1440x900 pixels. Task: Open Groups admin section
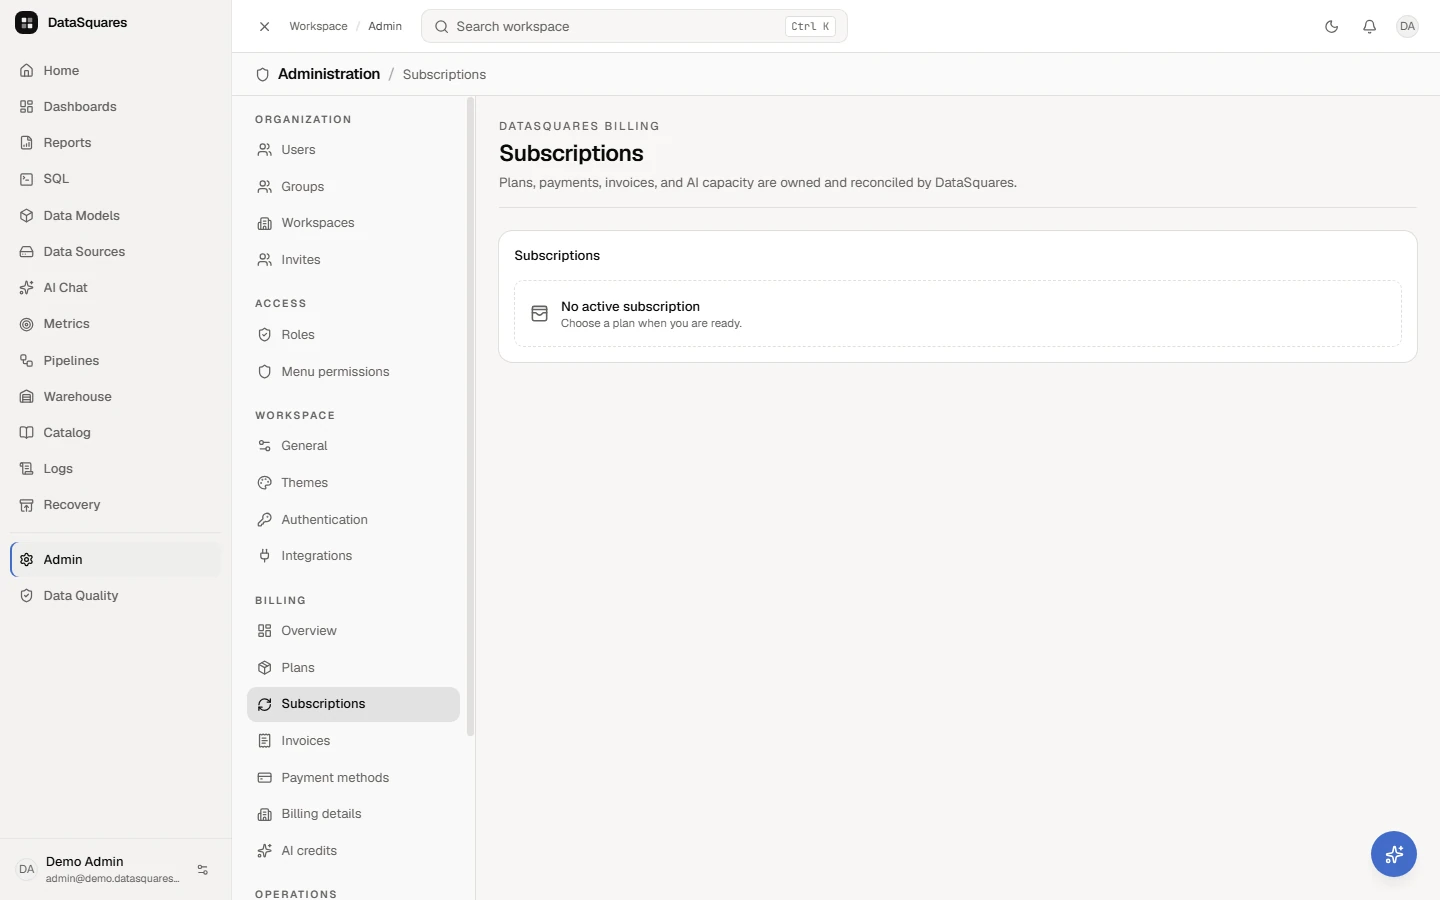pyautogui.click(x=353, y=187)
